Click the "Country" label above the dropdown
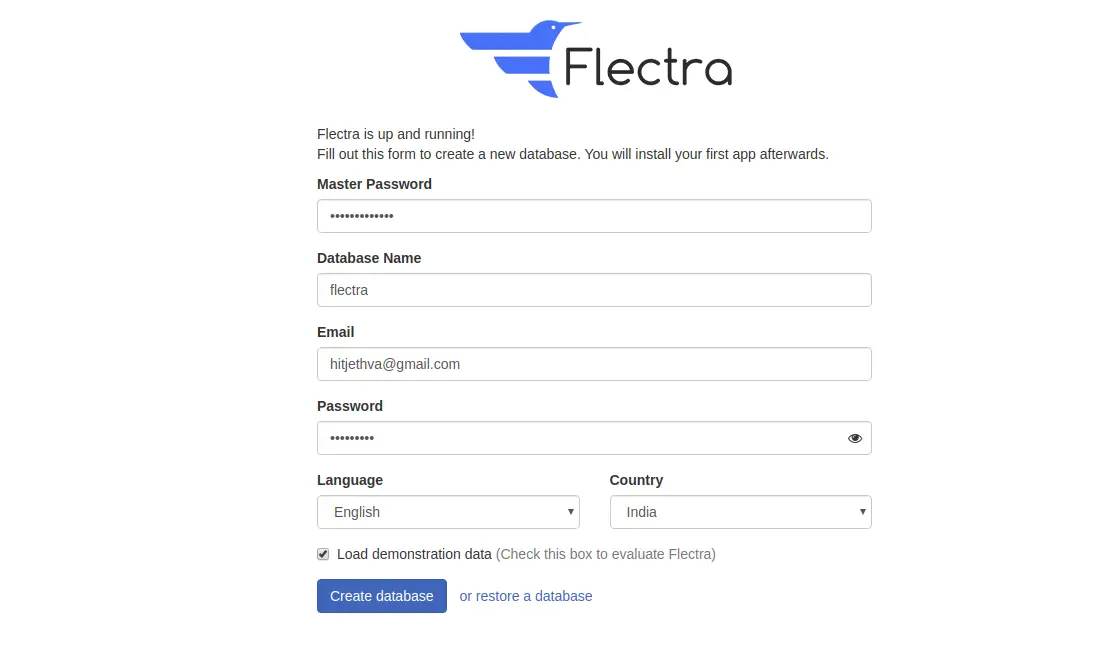The image size is (1119, 656). [x=636, y=480]
